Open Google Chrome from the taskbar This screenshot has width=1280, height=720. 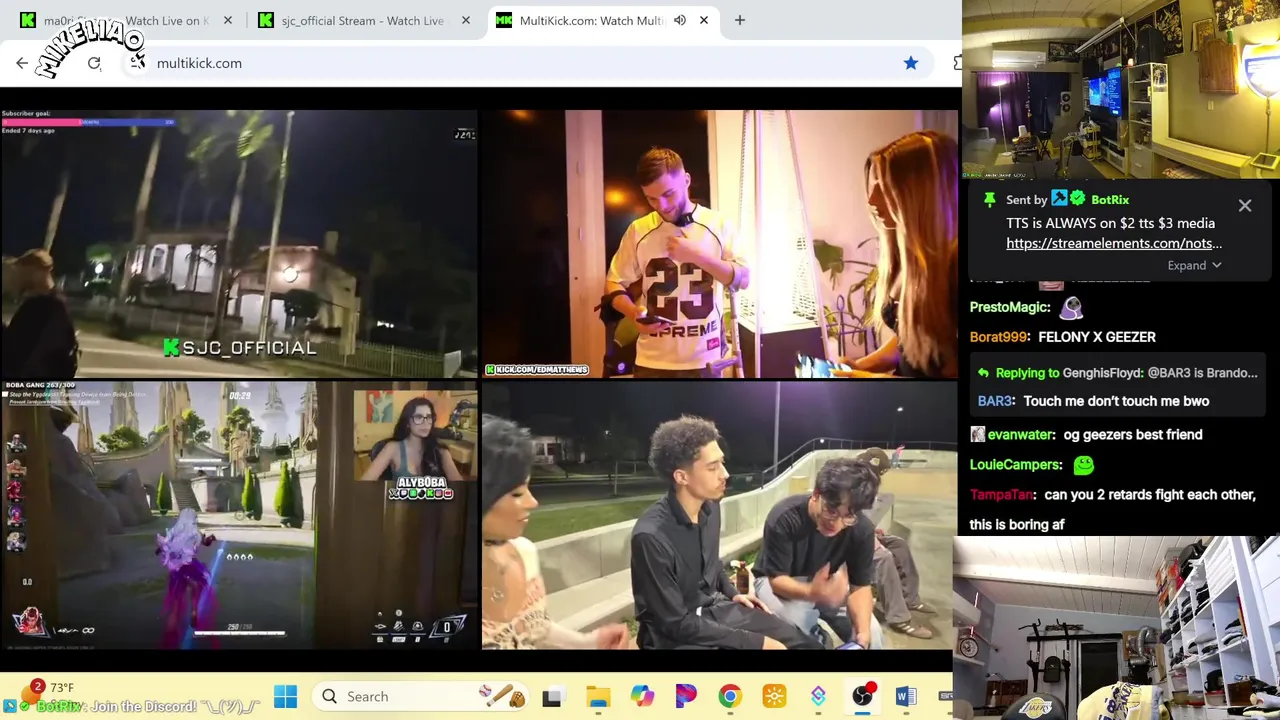[x=730, y=697]
